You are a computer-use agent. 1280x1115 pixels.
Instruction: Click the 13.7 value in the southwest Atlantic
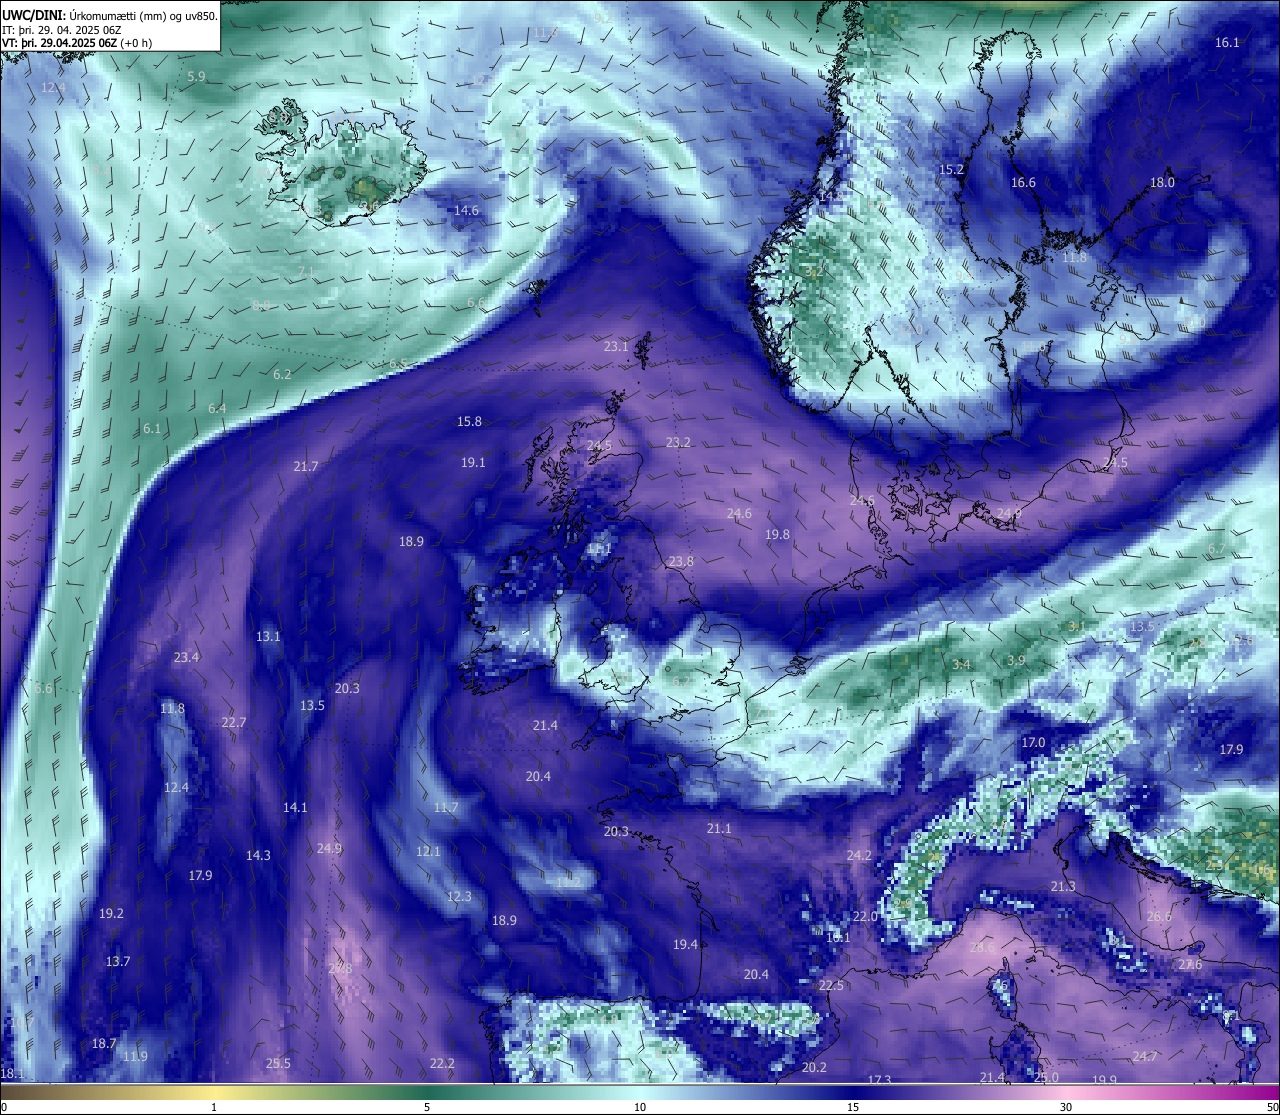pos(118,962)
